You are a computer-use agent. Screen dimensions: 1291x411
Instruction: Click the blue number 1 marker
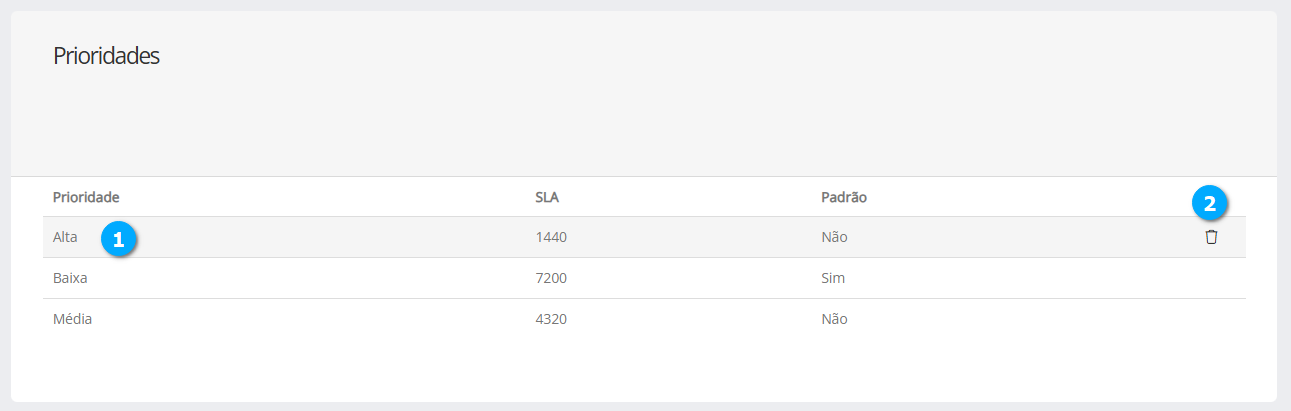119,239
